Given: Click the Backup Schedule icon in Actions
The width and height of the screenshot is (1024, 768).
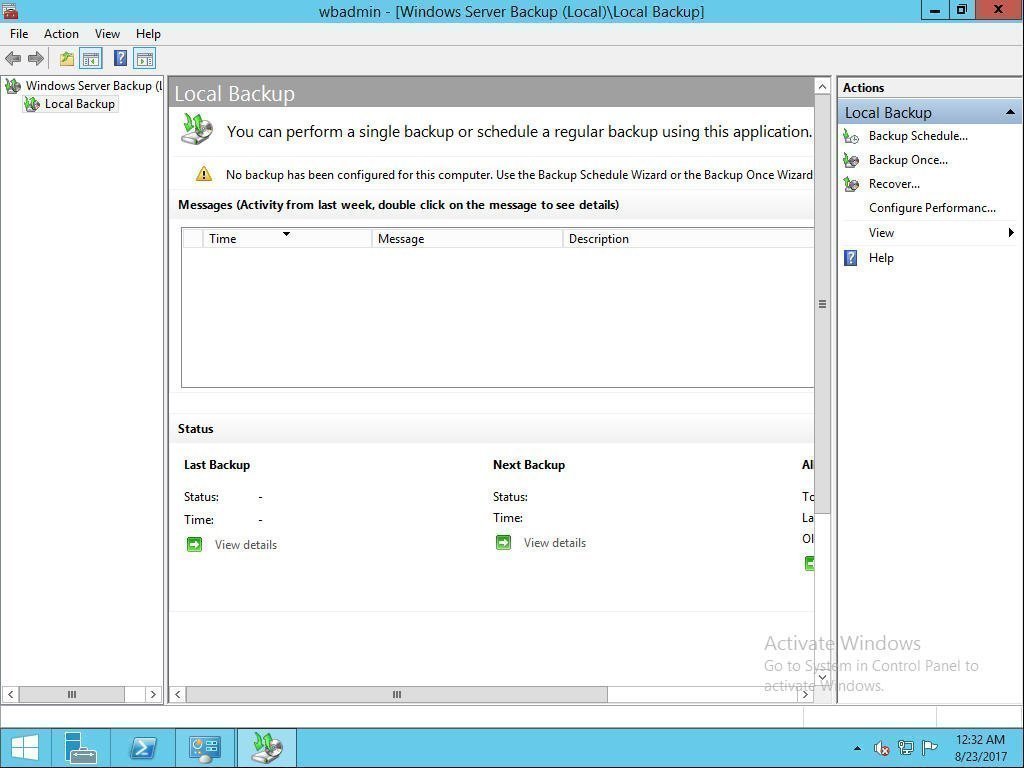Looking at the screenshot, I should pyautogui.click(x=851, y=136).
